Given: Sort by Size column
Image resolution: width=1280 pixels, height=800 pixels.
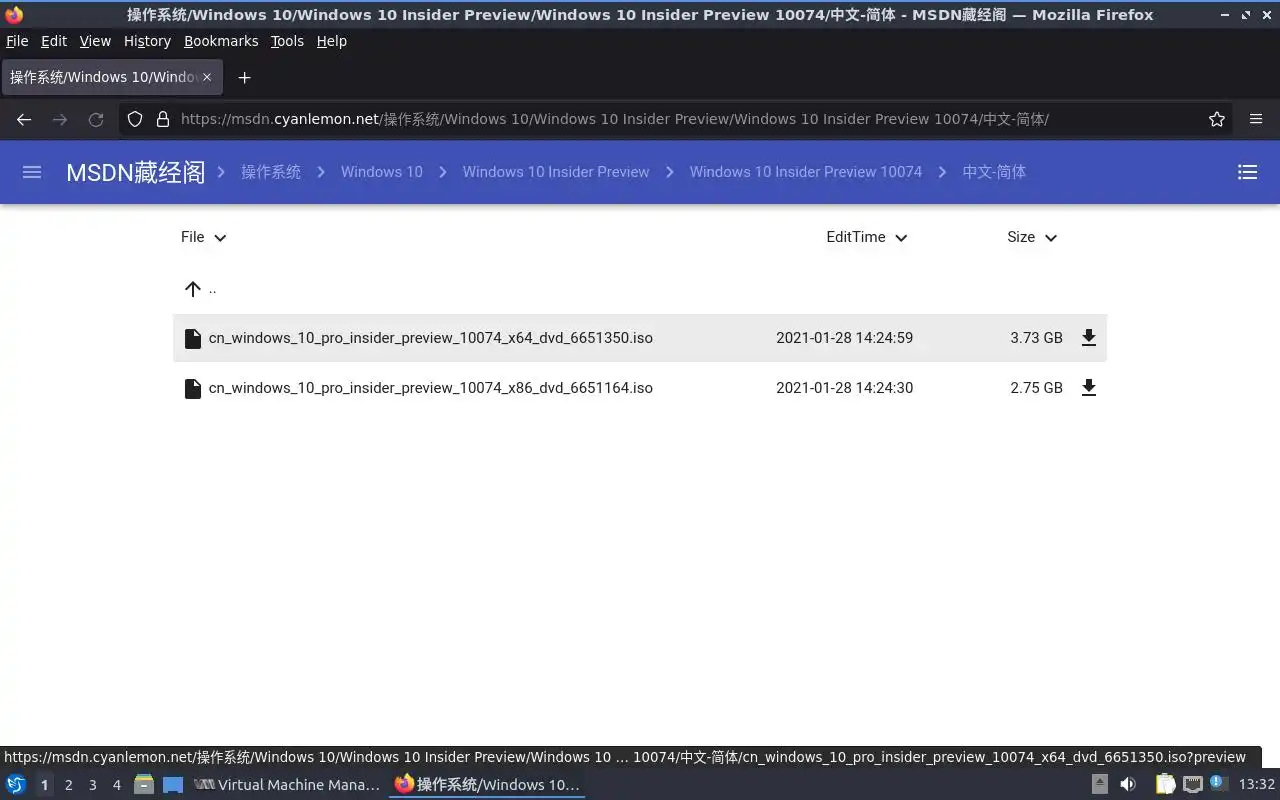Looking at the screenshot, I should point(1032,237).
